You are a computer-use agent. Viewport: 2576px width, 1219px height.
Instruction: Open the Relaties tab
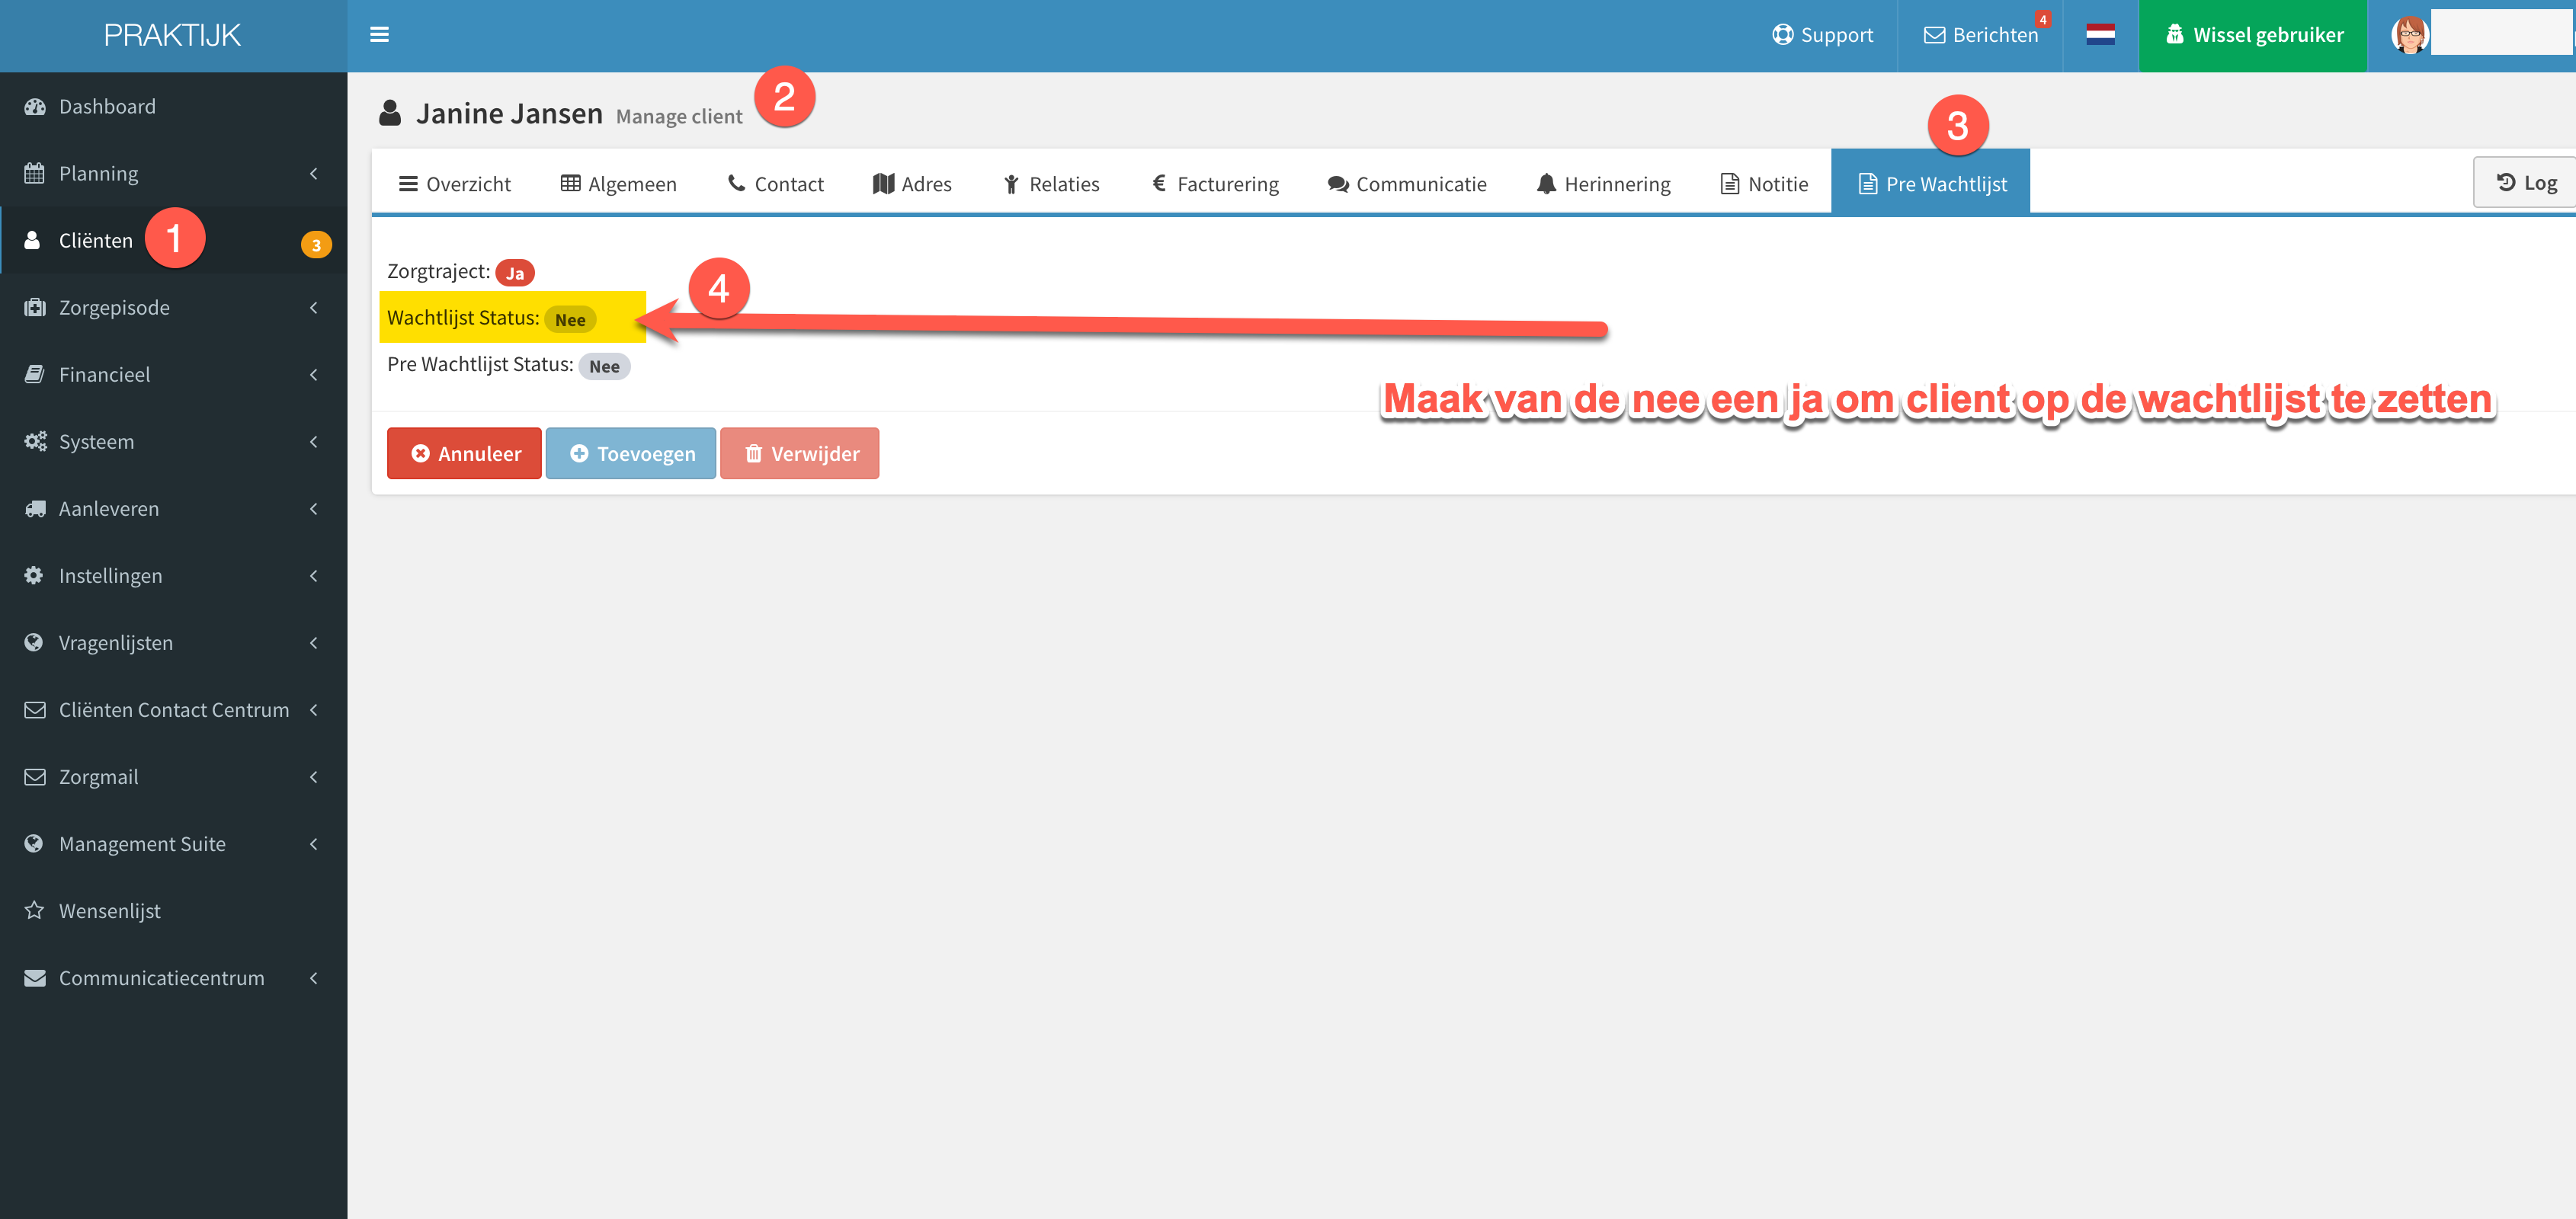pos(1051,184)
